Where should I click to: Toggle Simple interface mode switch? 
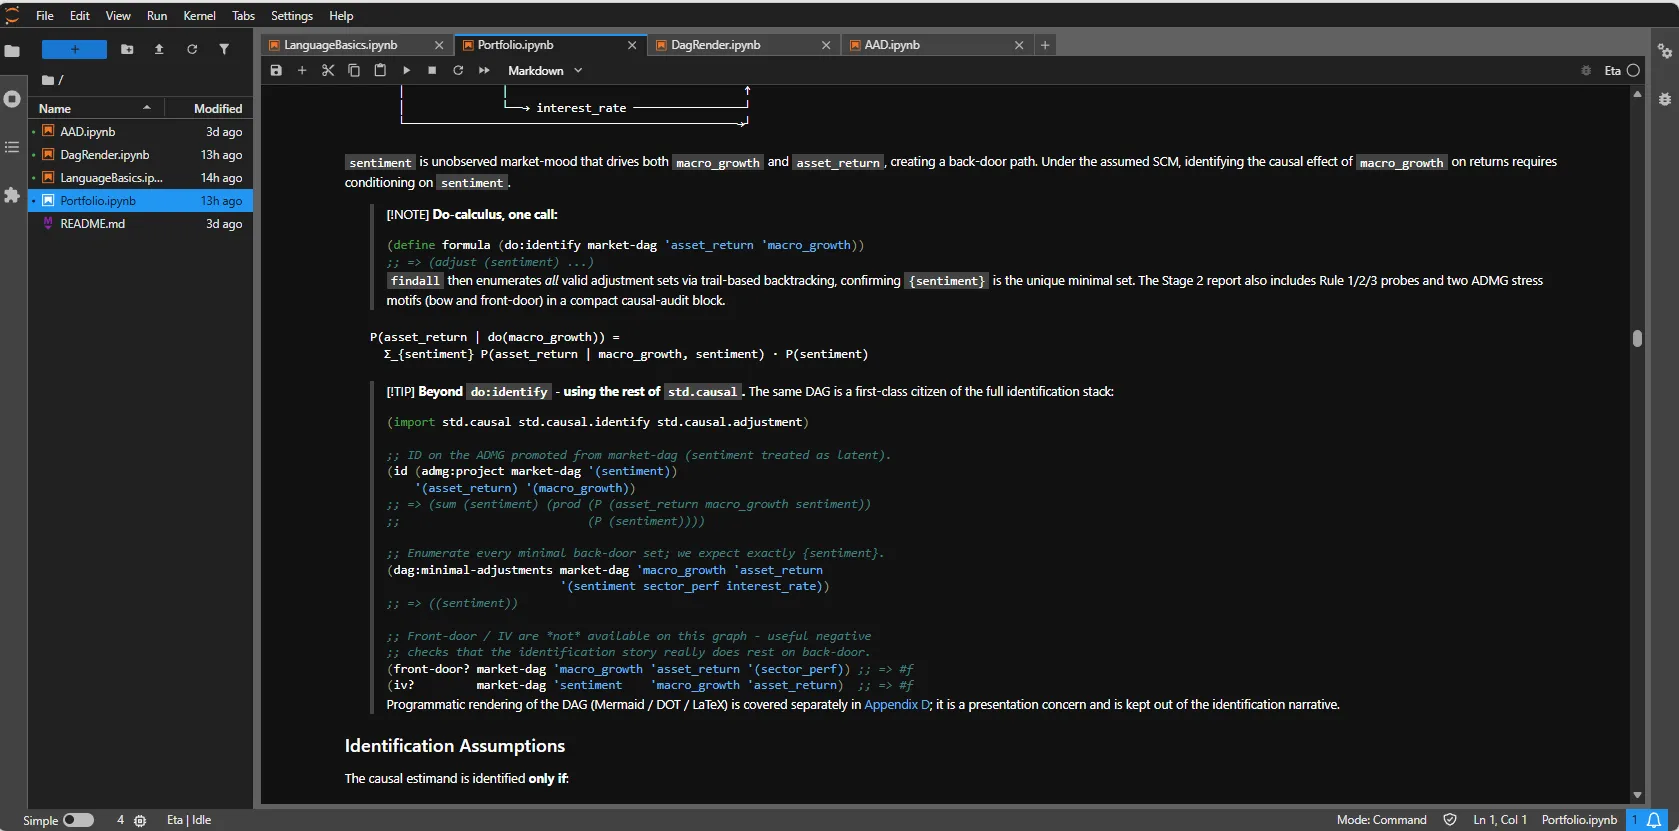click(78, 820)
